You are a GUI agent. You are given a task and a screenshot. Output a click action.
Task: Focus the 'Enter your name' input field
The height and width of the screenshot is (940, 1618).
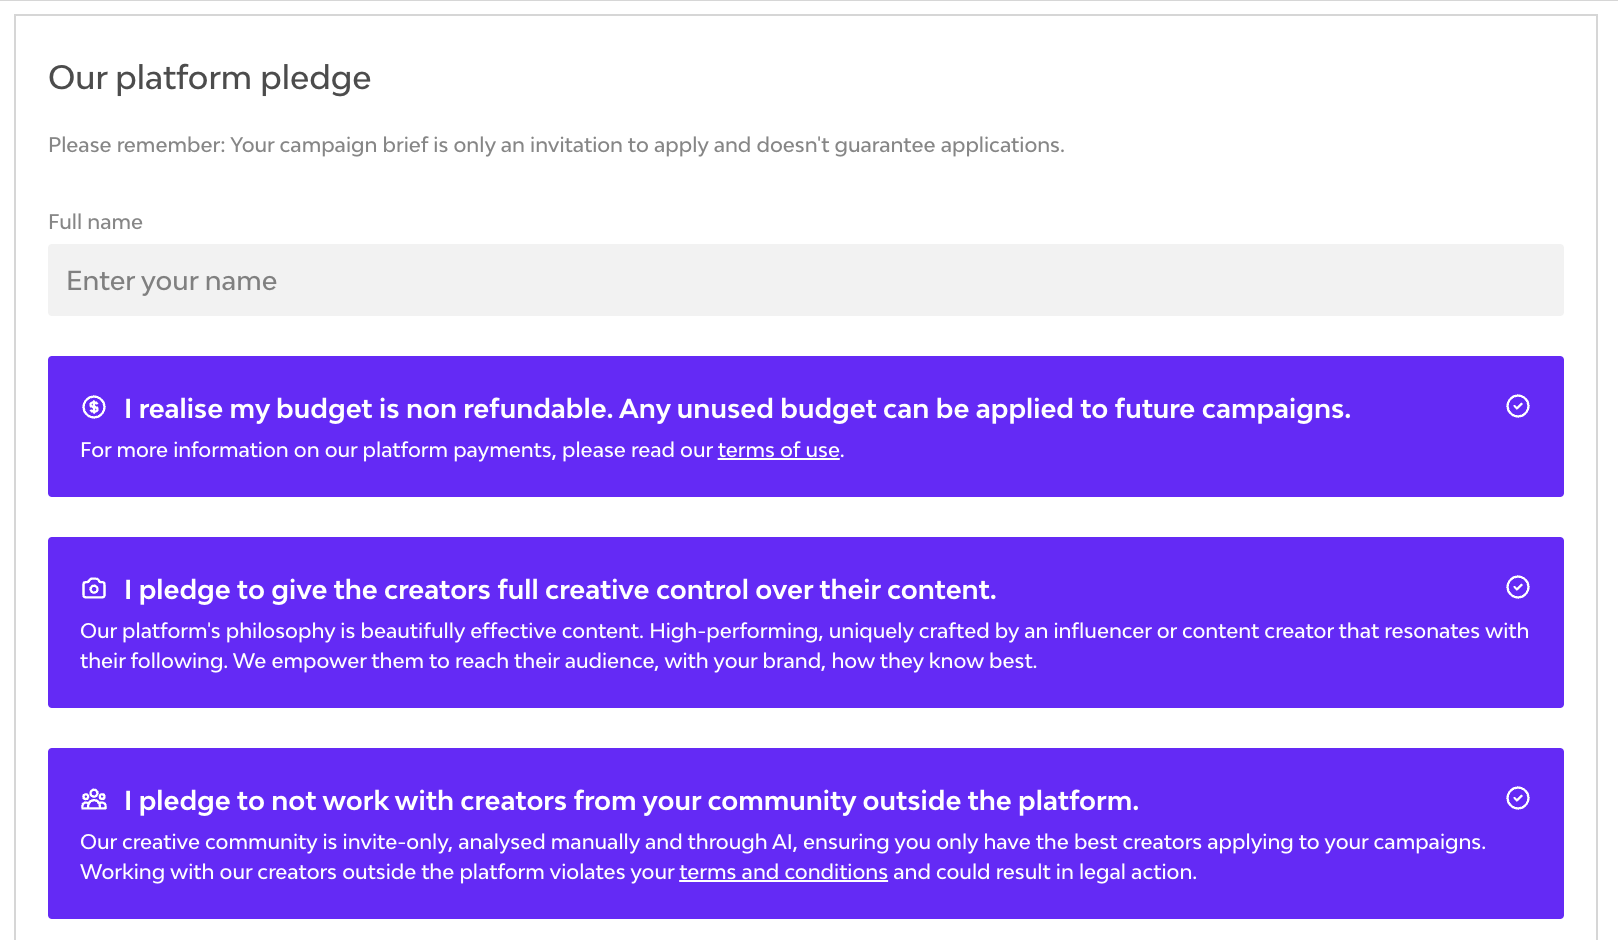coord(805,281)
